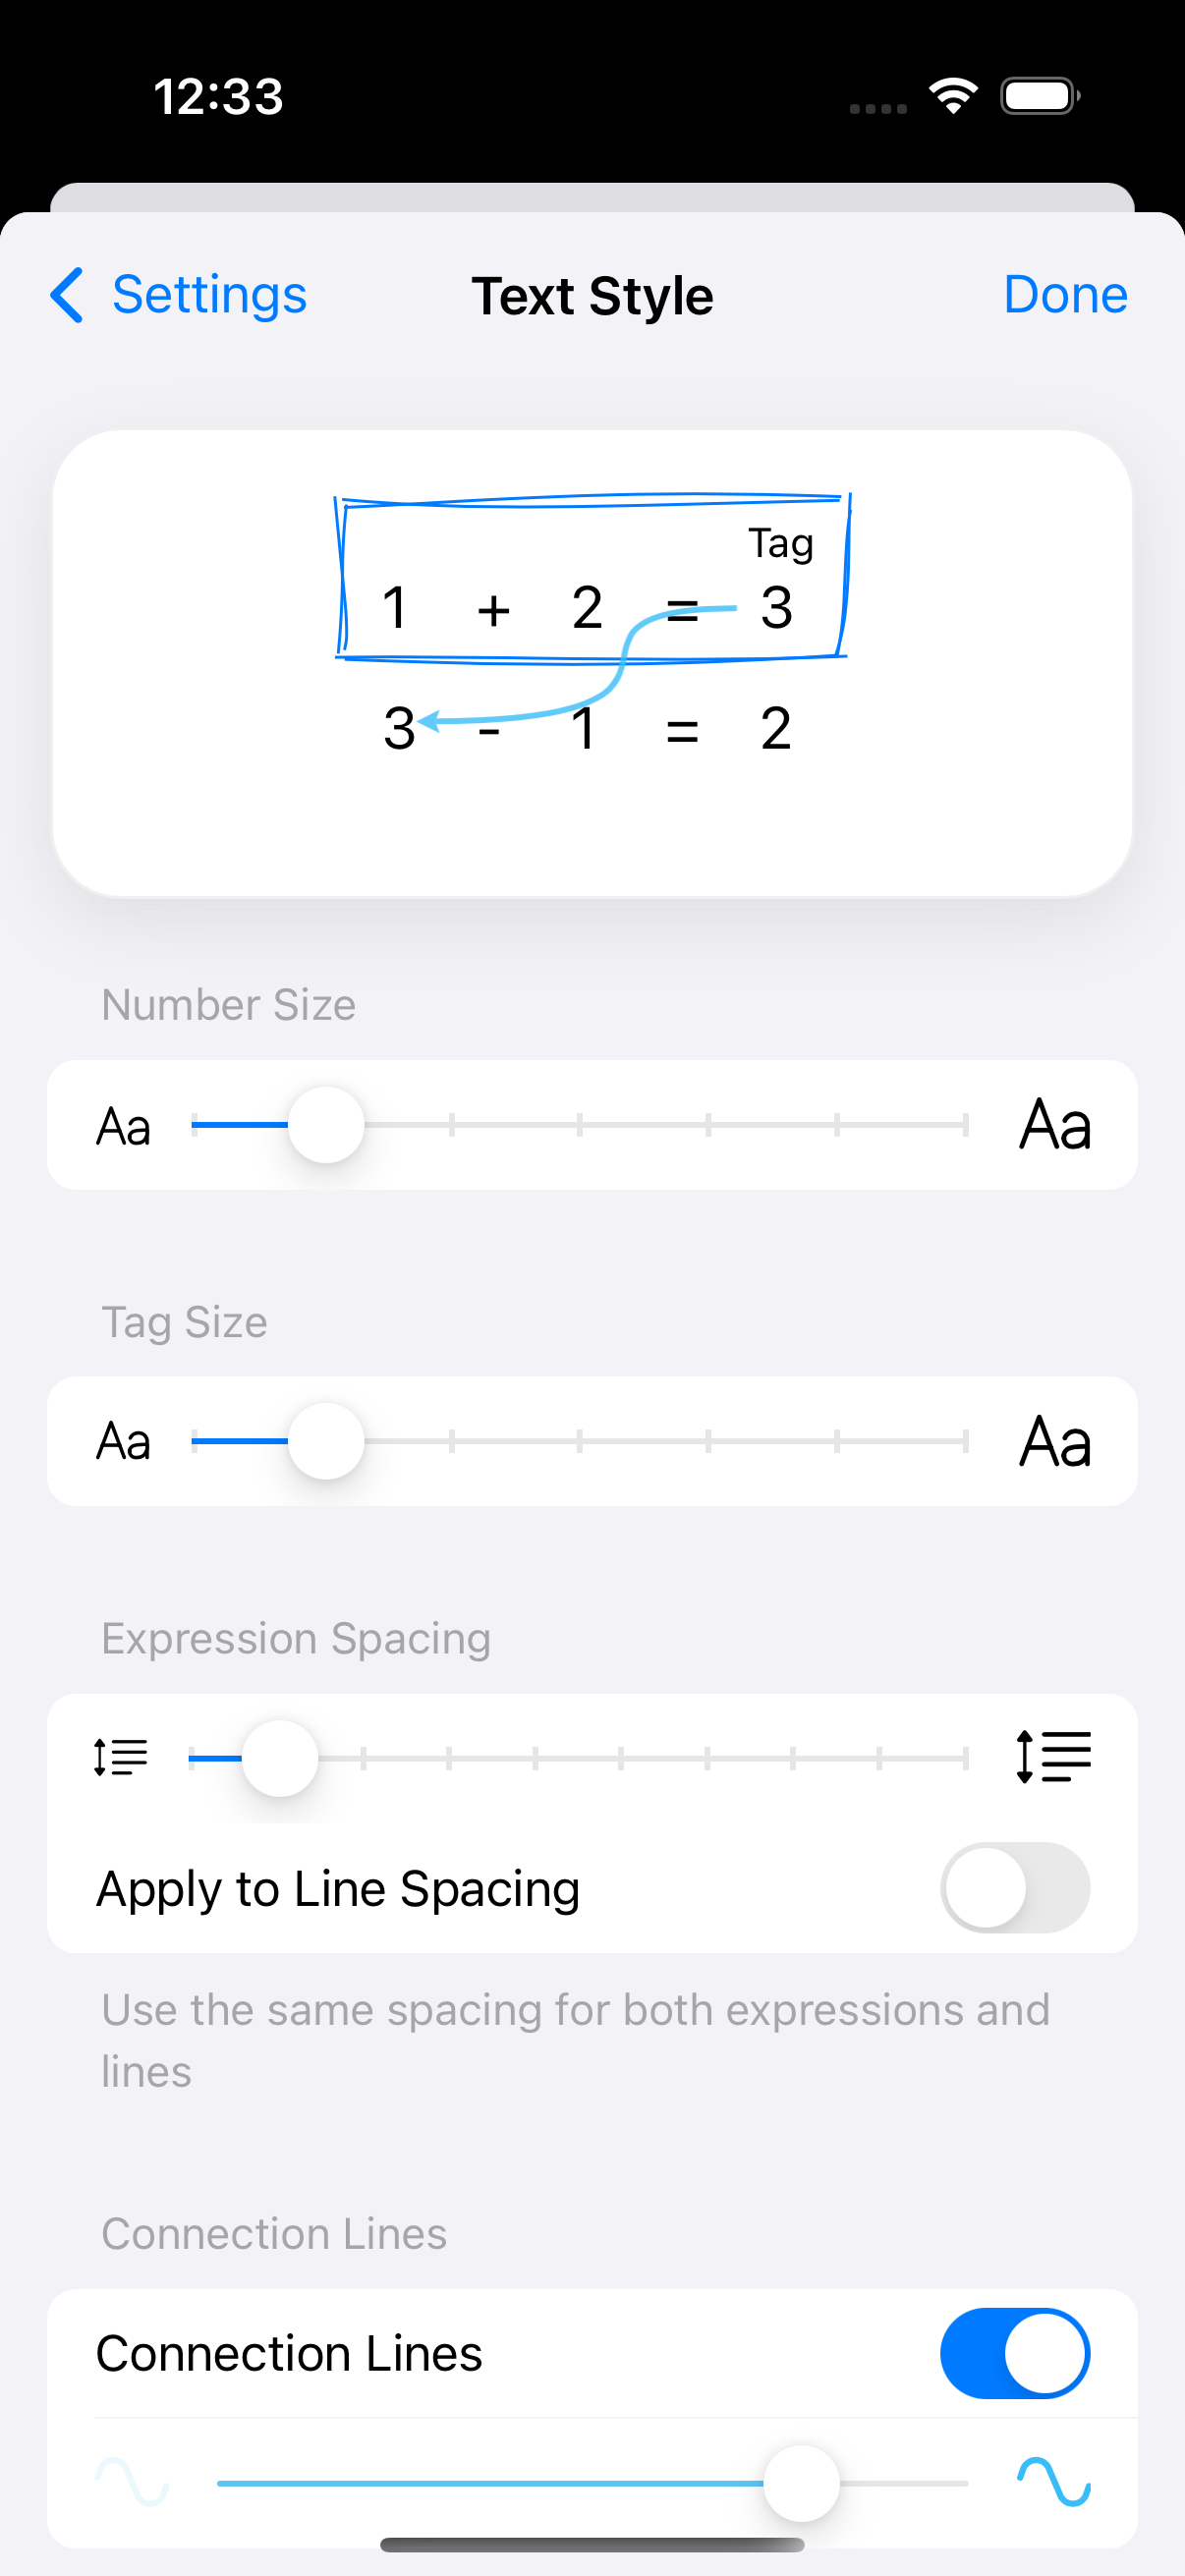
Task: Tap the large Aa icon under Number Size
Action: click(x=1054, y=1125)
